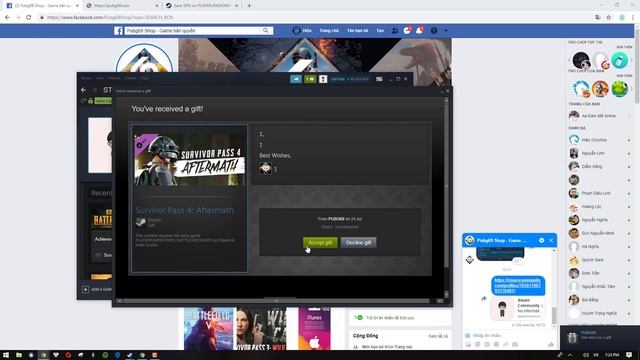The image size is (640, 360).
Task: Open Steam account avatar in header
Action: 323,79
